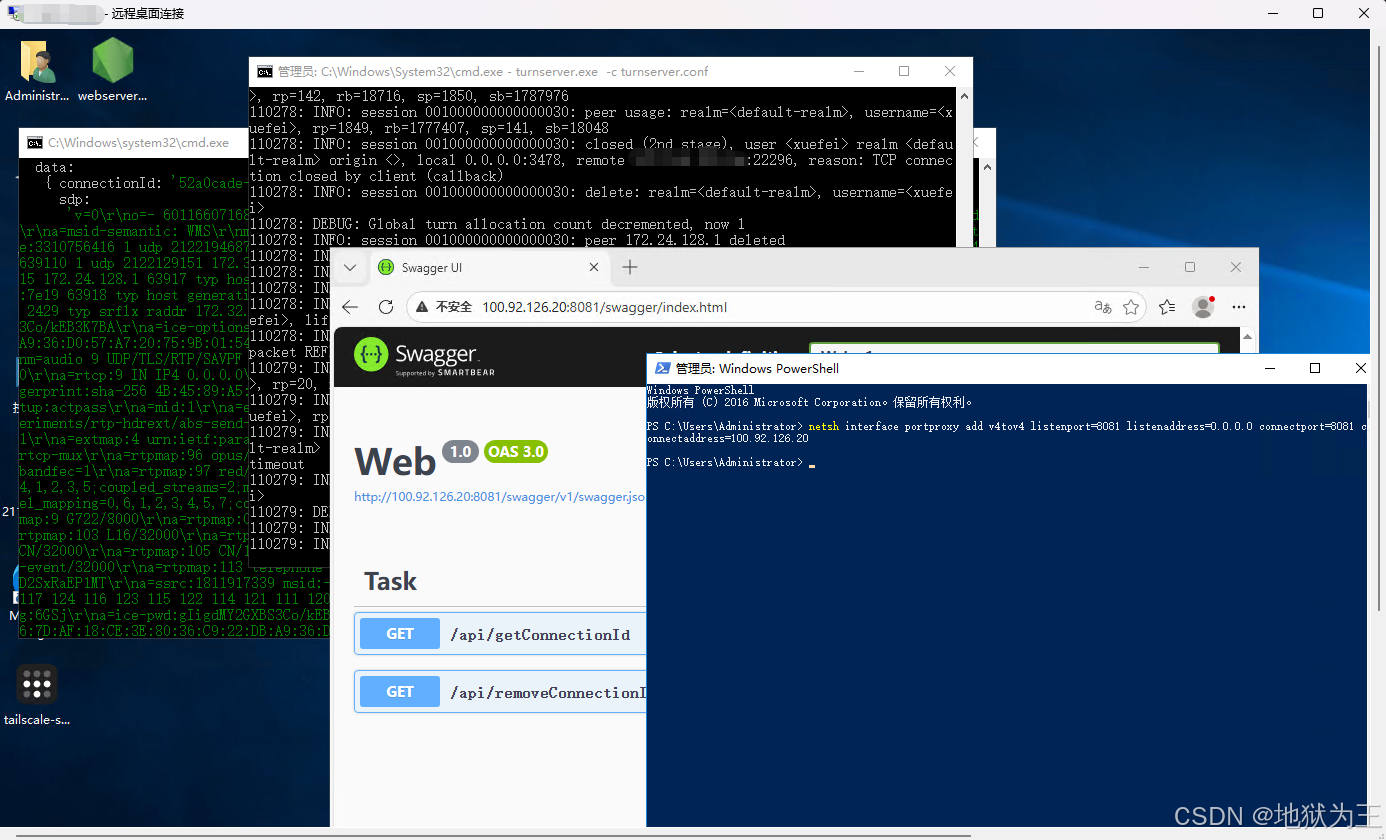Expand the GET /api/removeConnectionId operation

tap(500, 691)
